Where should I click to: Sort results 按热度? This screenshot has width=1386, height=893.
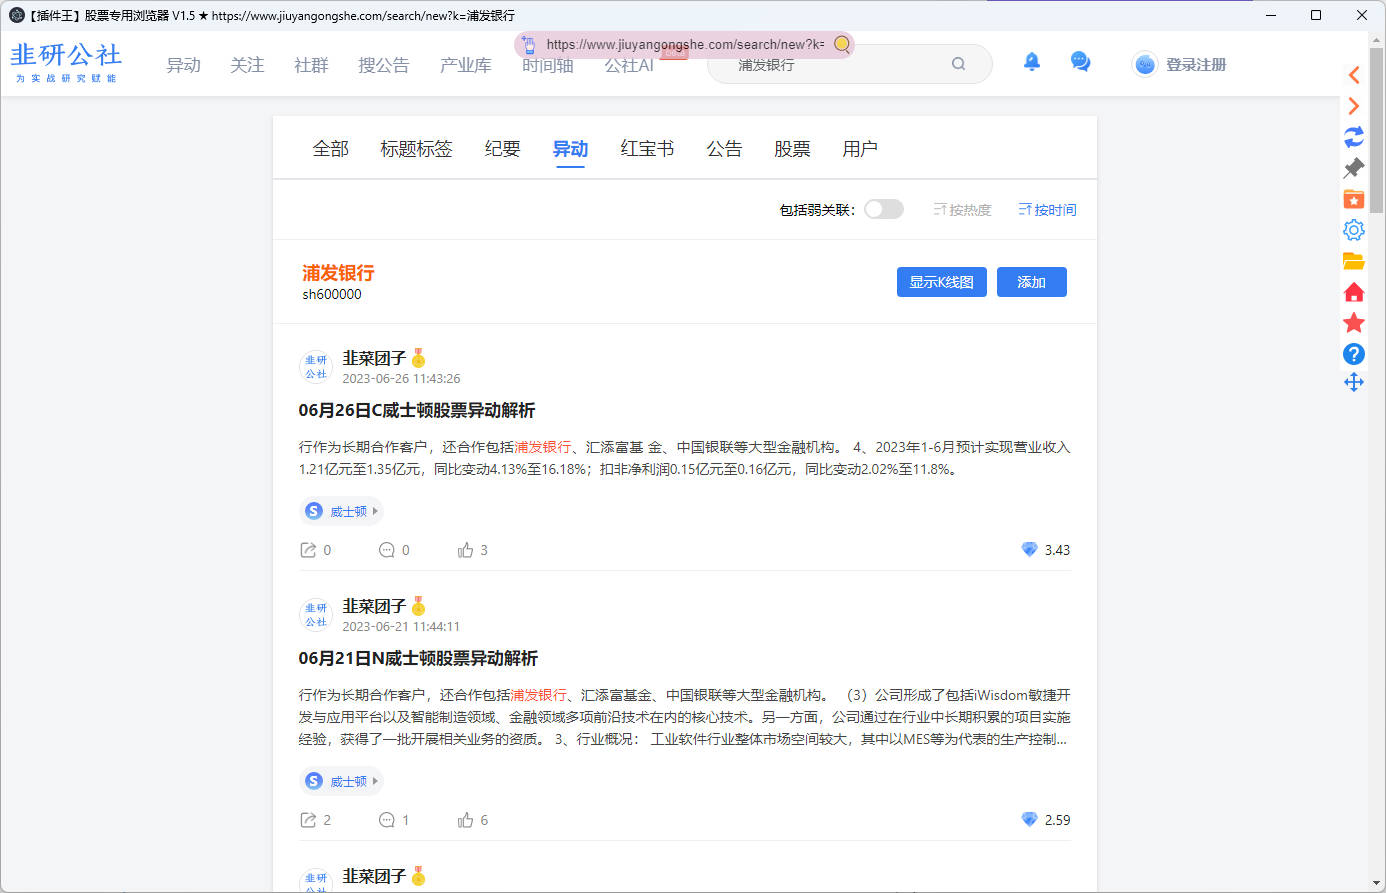tap(962, 210)
